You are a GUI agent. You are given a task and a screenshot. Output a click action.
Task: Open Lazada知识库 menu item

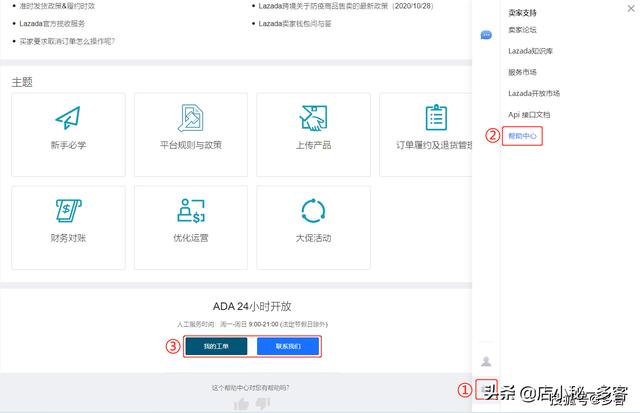pos(530,51)
